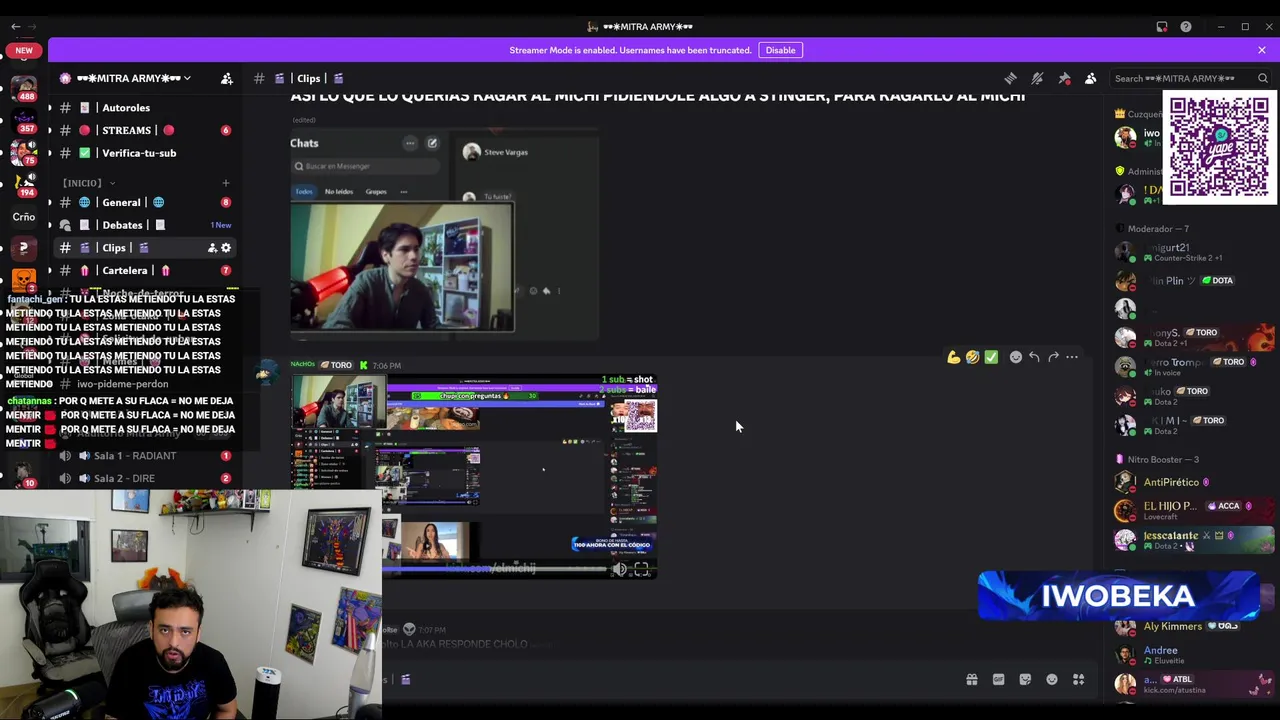Open the Debates forum channel
This screenshot has height=720, width=1280.
(x=122, y=225)
